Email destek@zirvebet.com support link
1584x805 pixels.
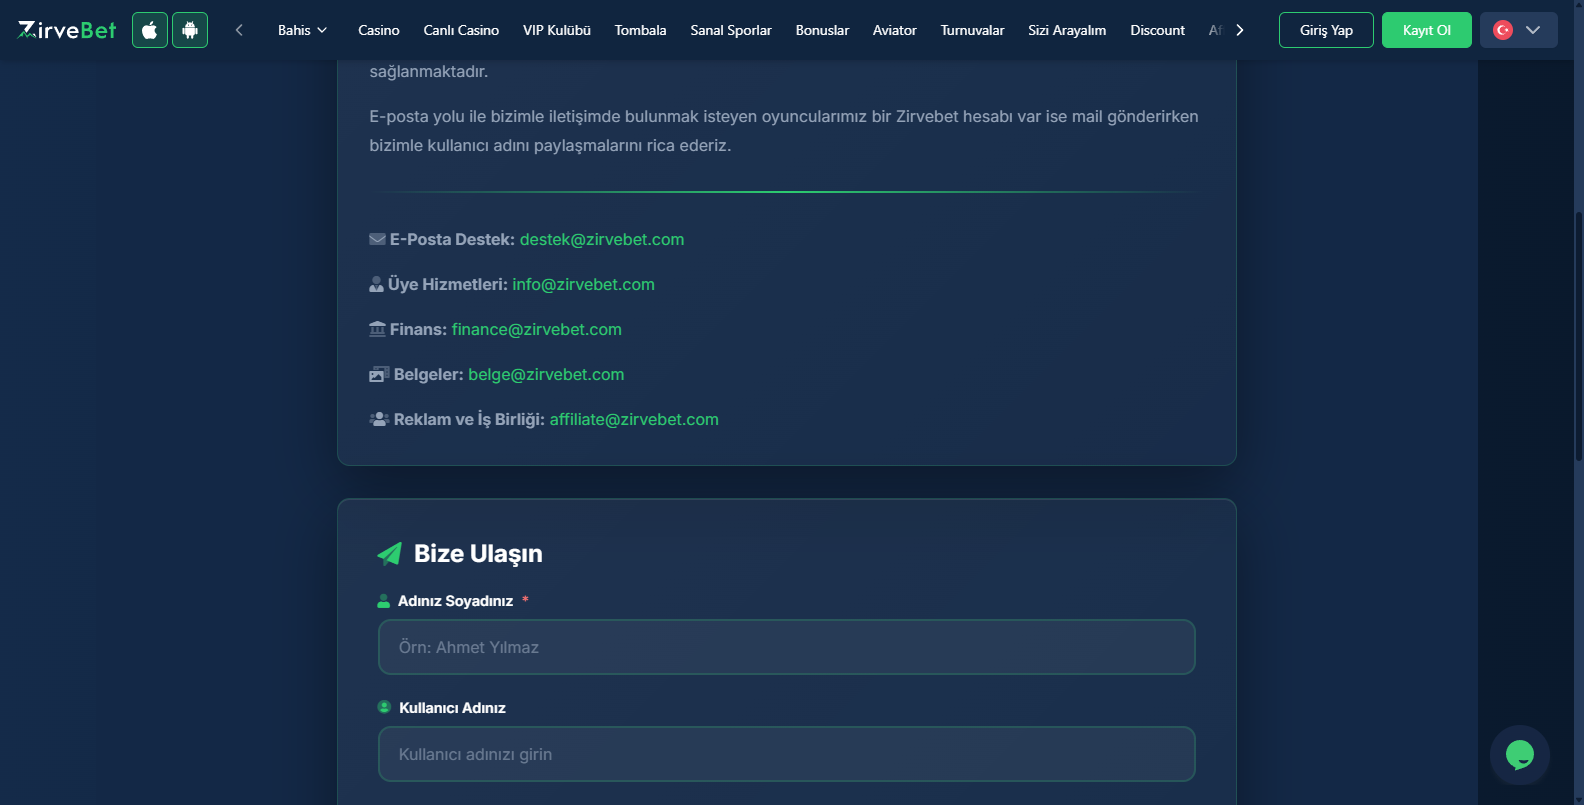click(x=602, y=240)
